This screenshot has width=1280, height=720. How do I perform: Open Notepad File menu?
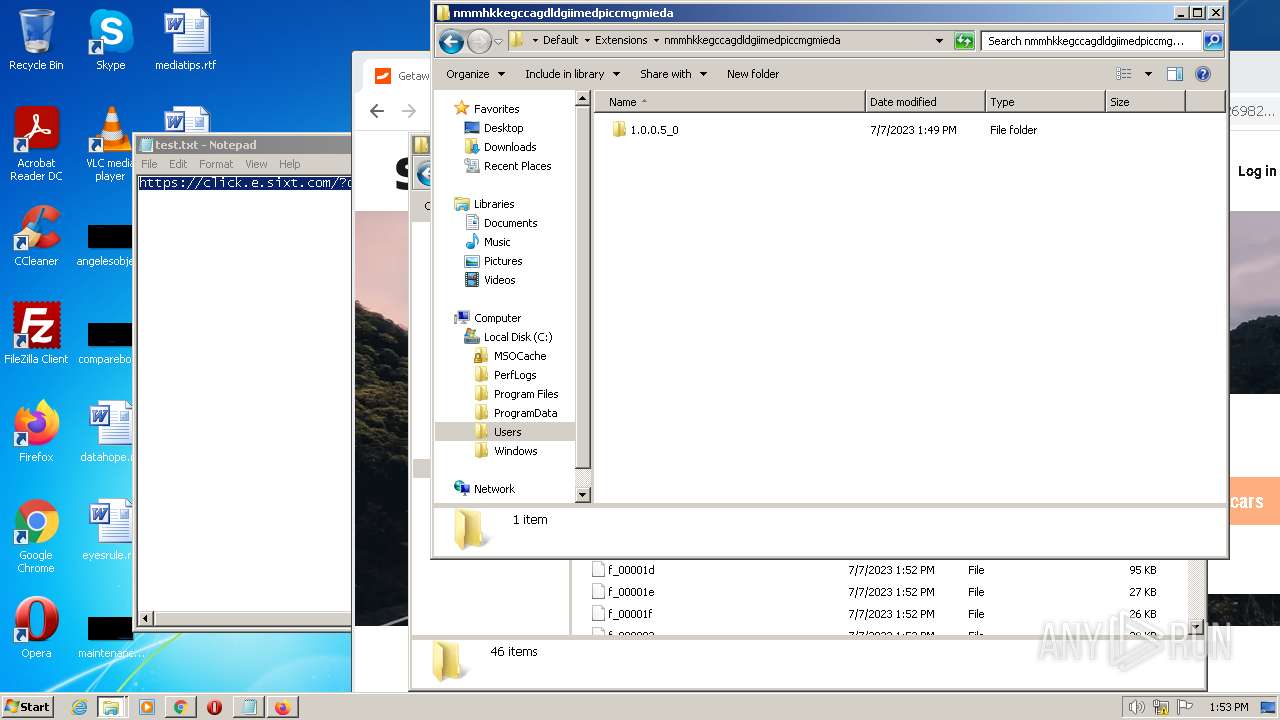(149, 164)
